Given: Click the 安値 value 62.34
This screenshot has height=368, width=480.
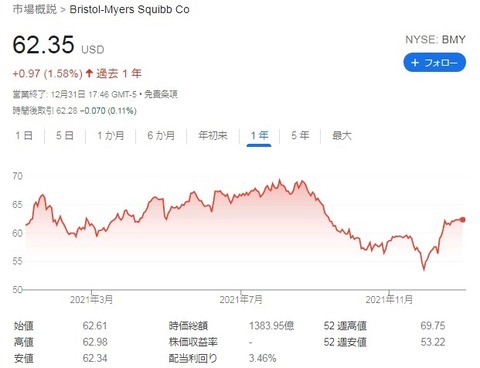Looking at the screenshot, I should coord(95,358).
